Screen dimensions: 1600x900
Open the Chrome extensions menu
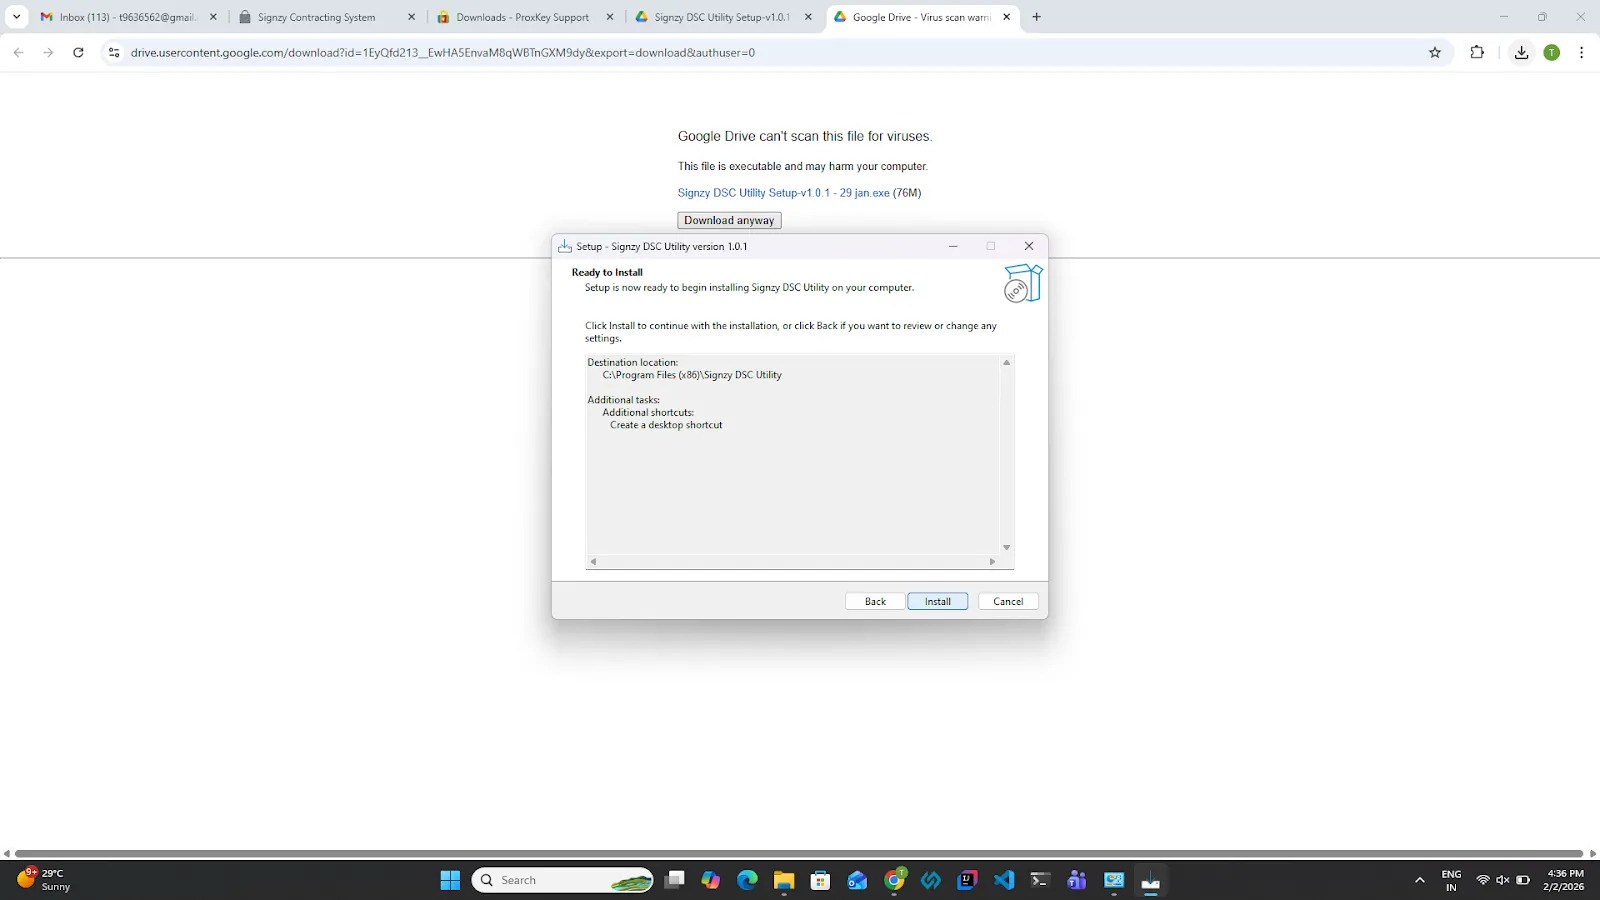tap(1477, 53)
